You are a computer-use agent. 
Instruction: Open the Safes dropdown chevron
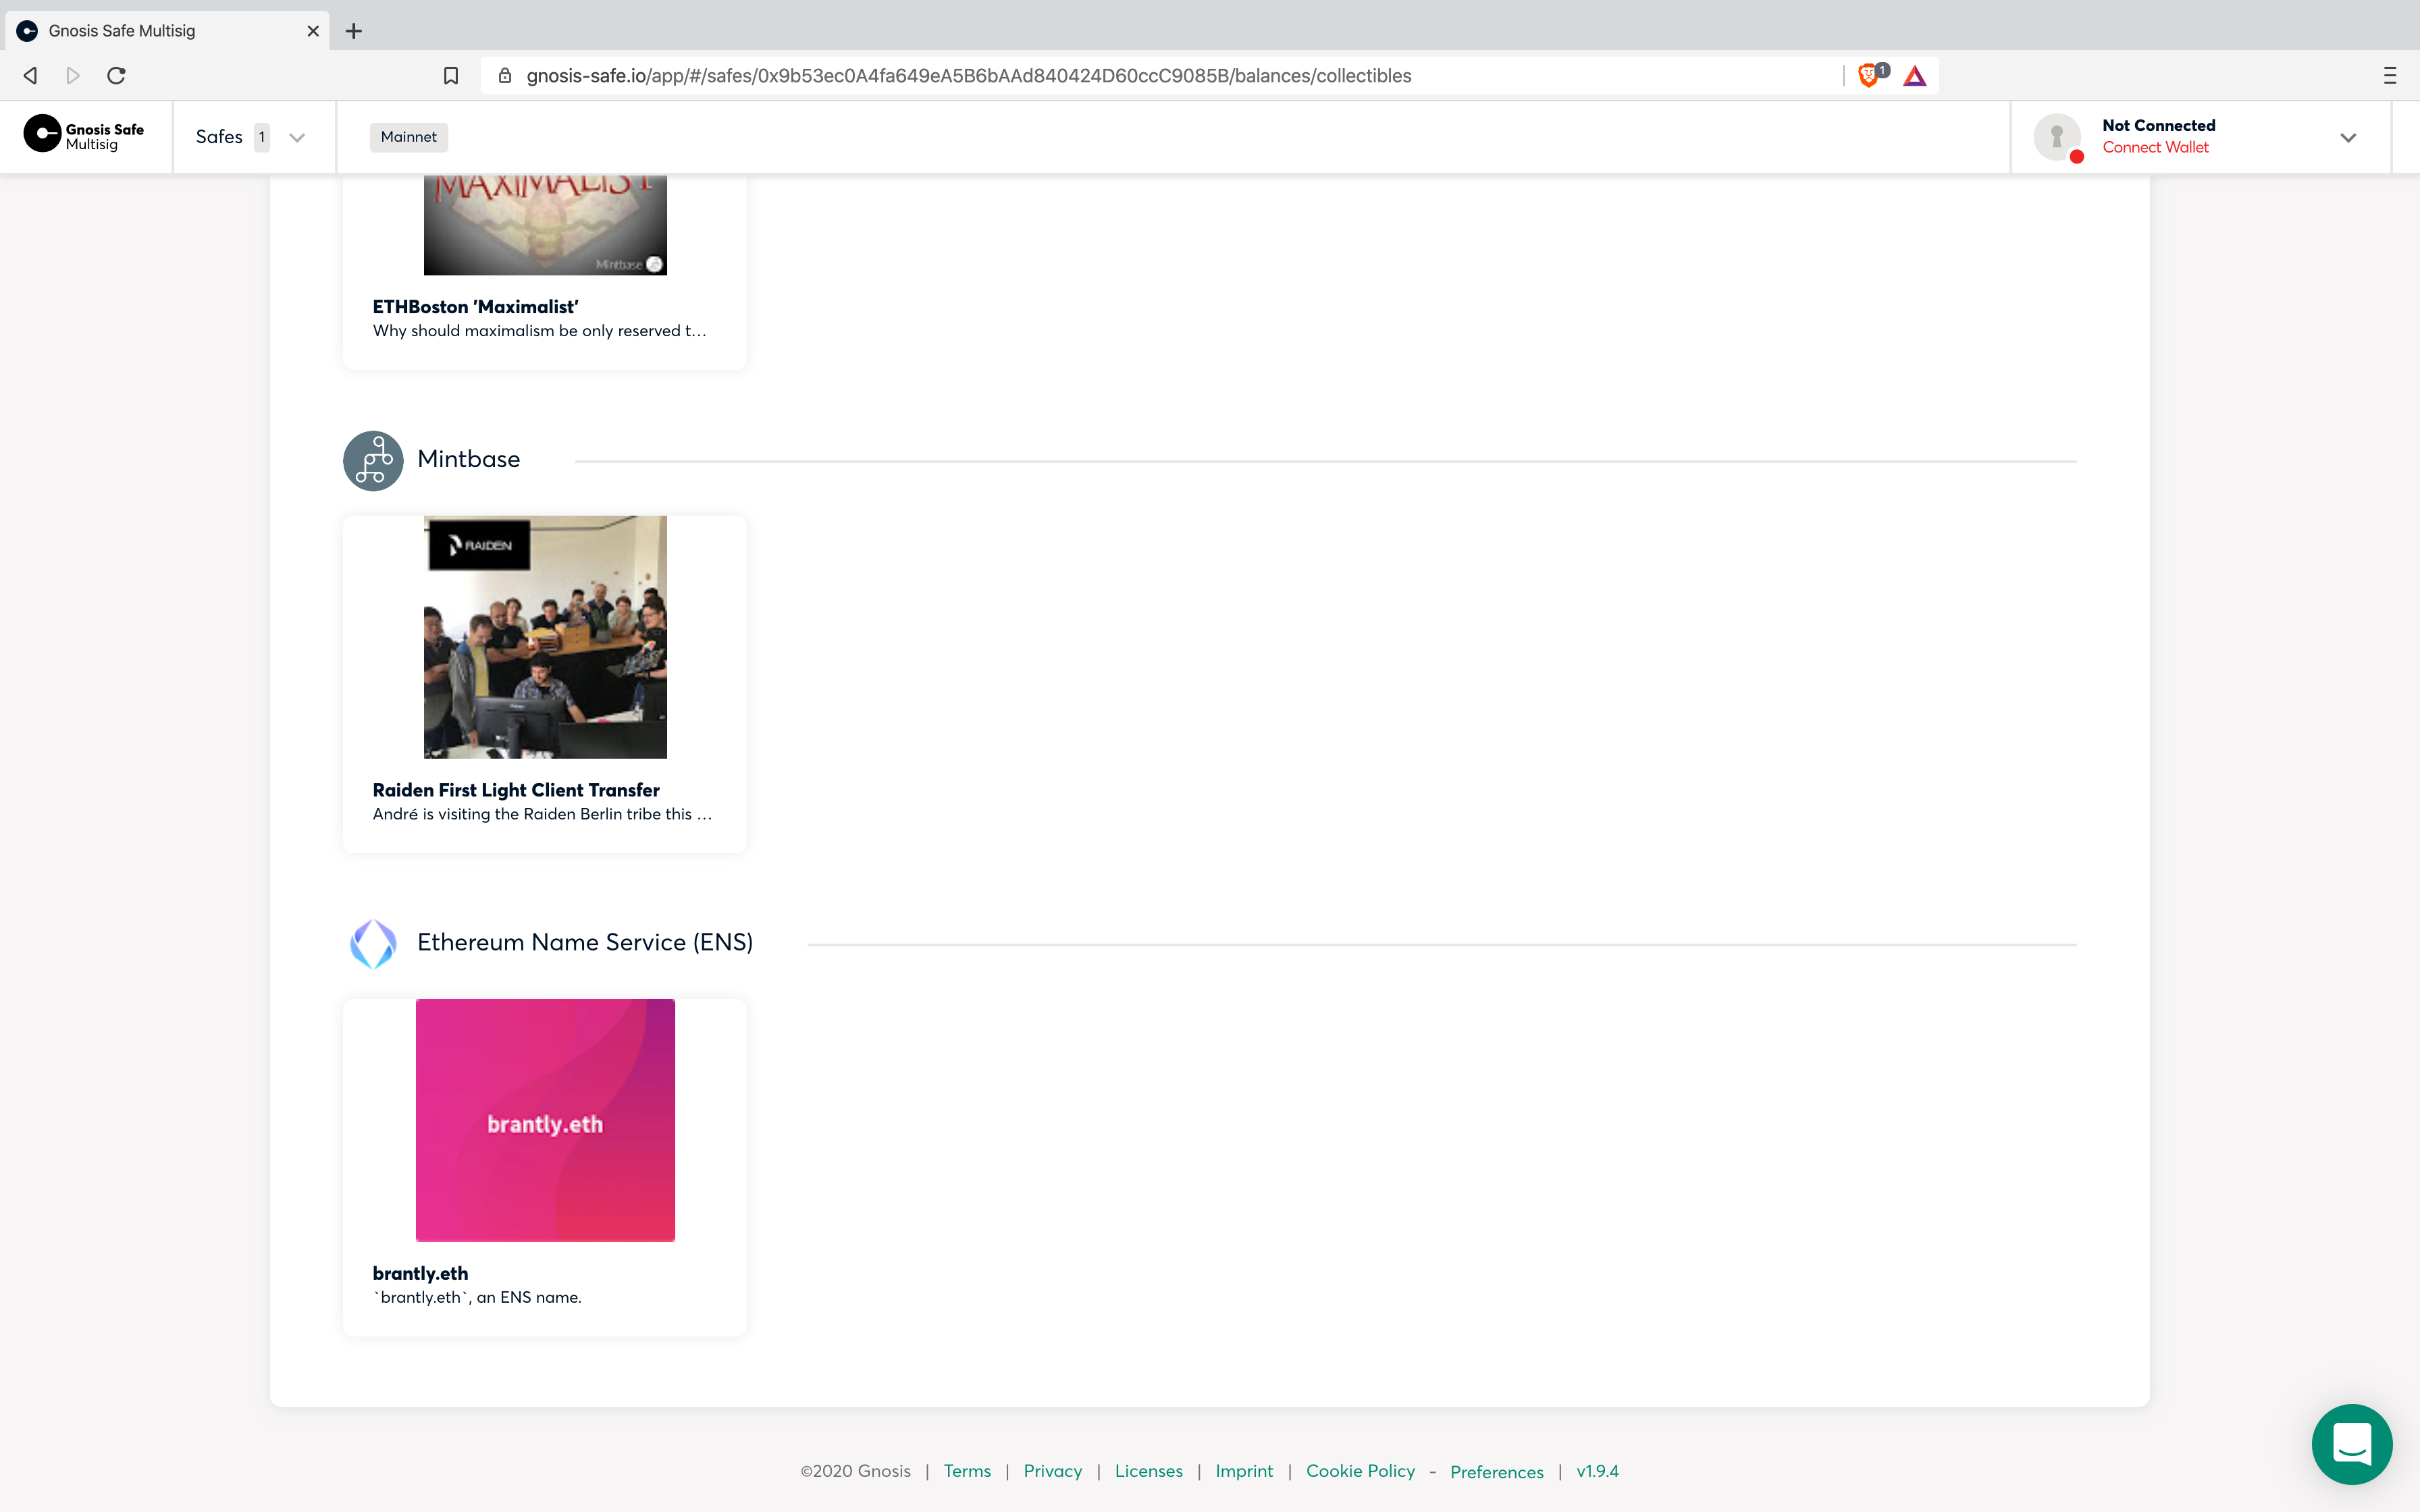(x=297, y=137)
